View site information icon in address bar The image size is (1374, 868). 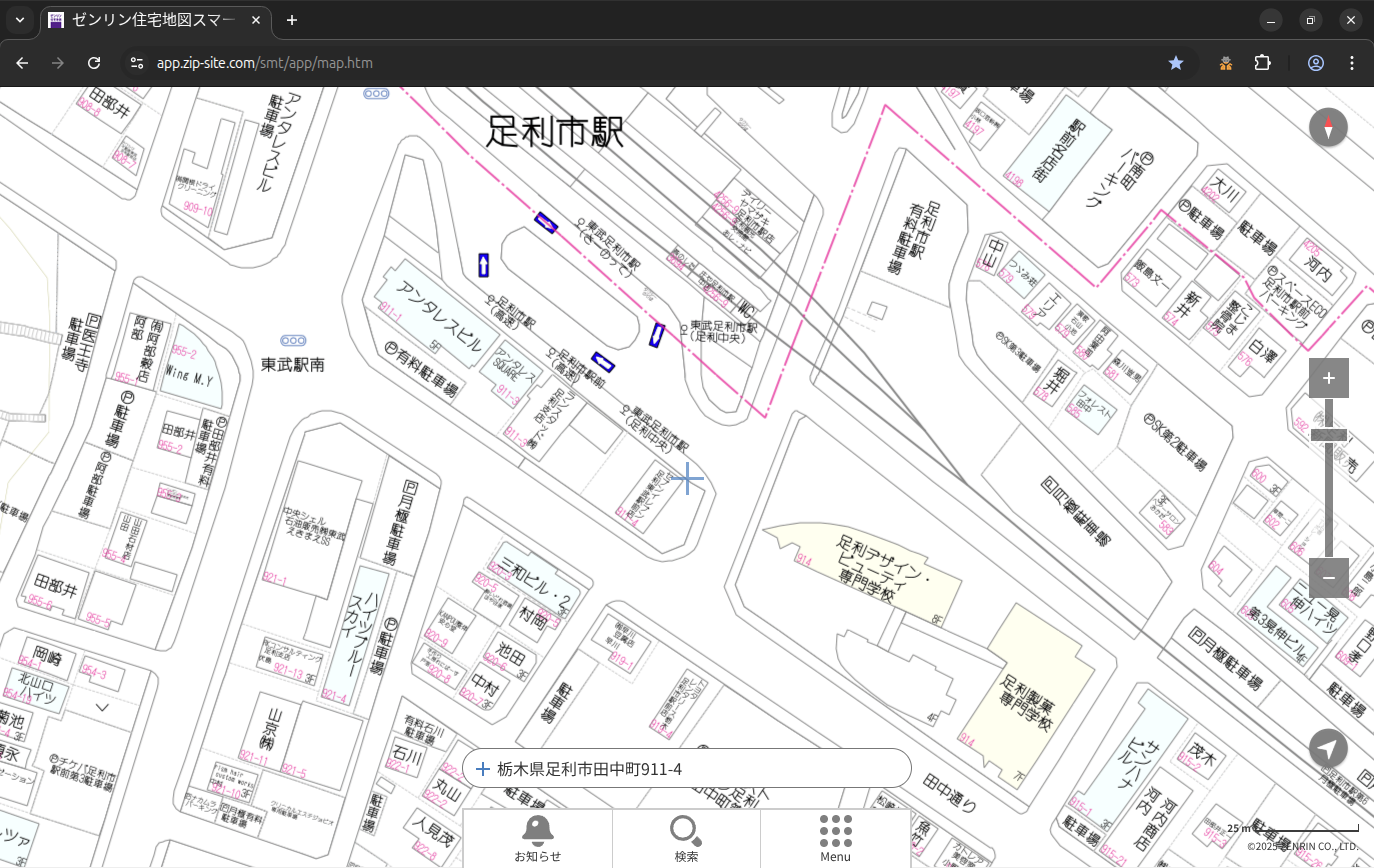coord(137,63)
